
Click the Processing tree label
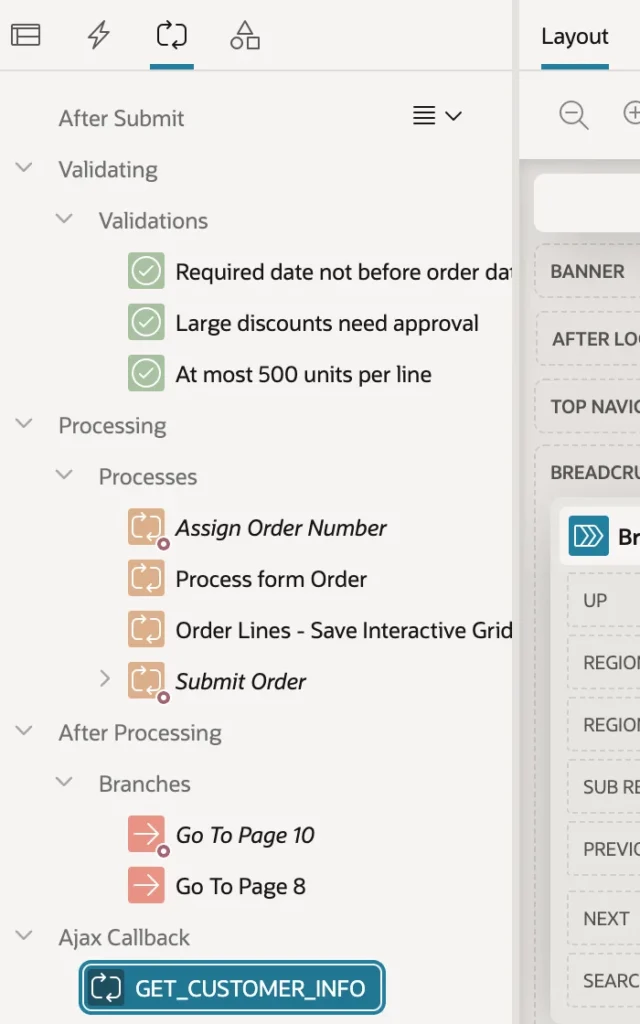(112, 425)
